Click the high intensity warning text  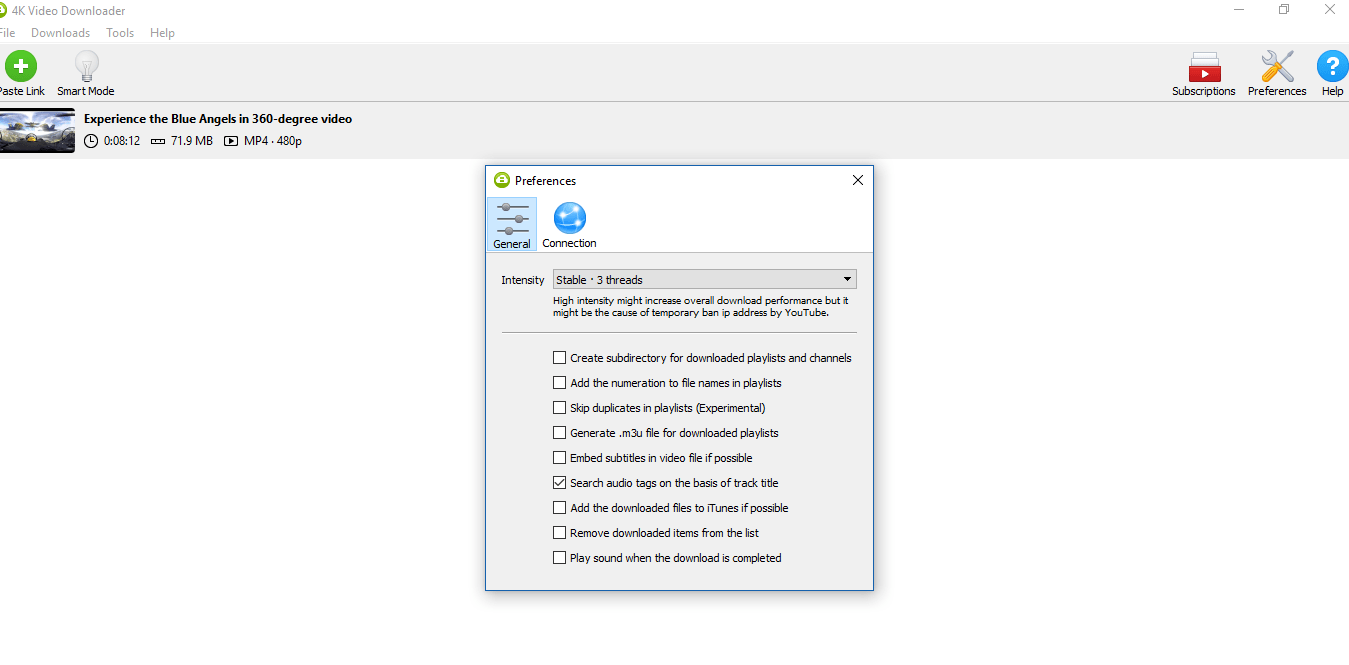[x=701, y=306]
